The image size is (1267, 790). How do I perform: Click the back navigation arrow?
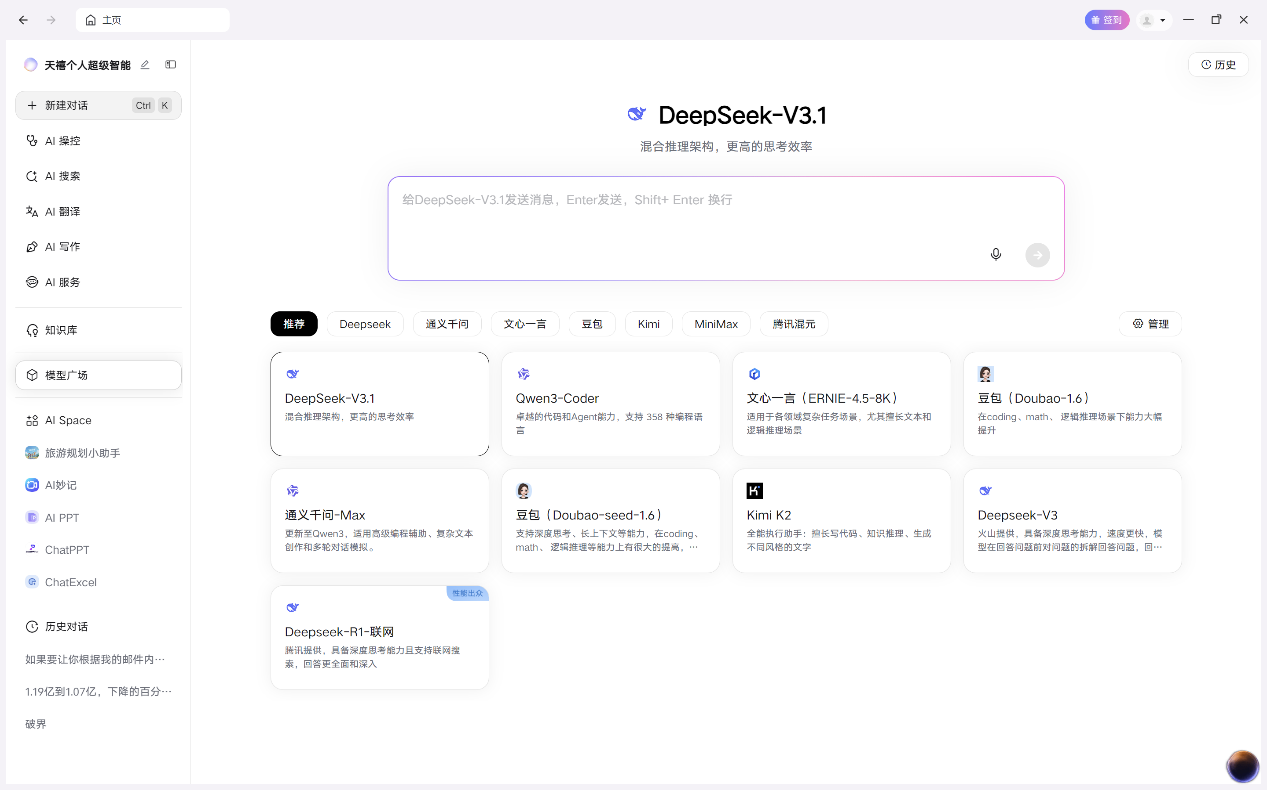click(23, 20)
